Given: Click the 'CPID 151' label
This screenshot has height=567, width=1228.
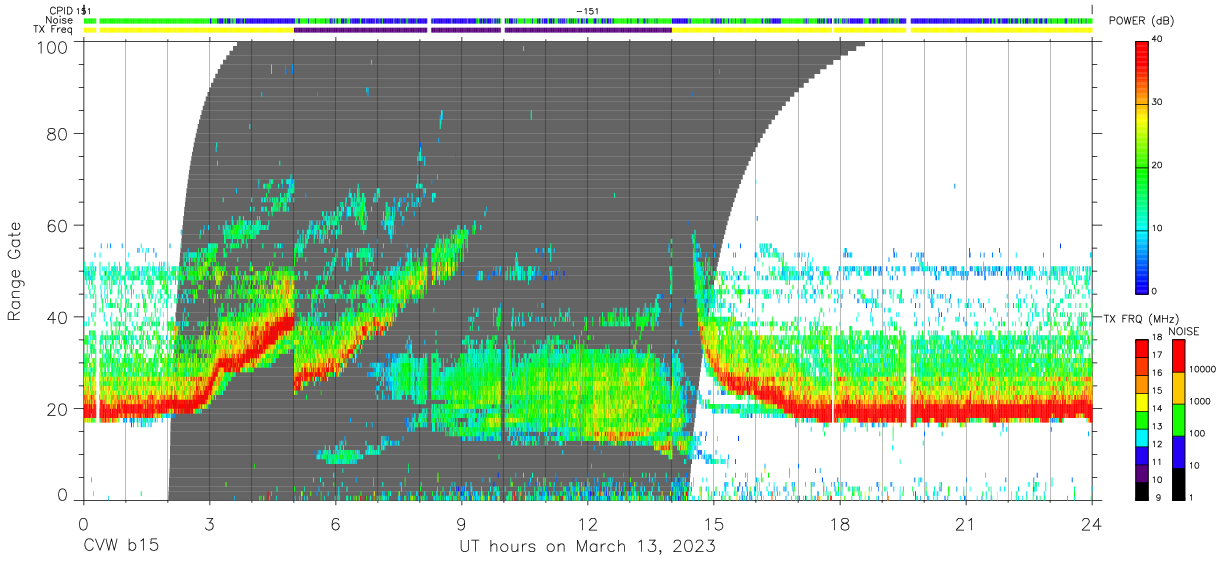Looking at the screenshot, I should tap(69, 10).
